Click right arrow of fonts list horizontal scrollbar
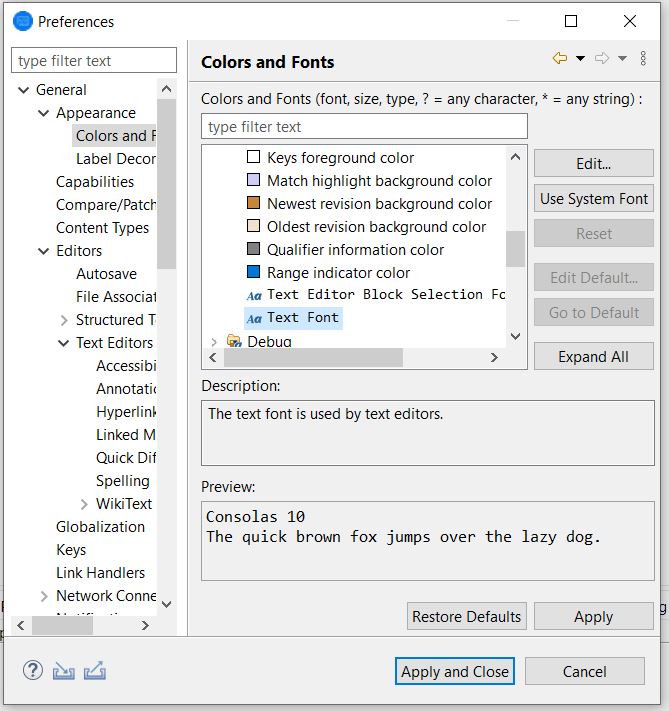Image resolution: width=669 pixels, height=711 pixels. [x=494, y=358]
